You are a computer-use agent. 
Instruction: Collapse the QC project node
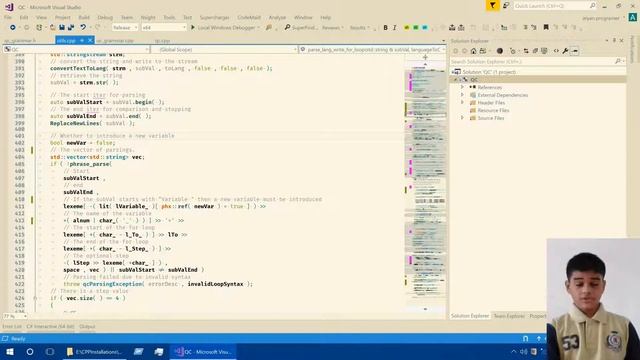(x=456, y=80)
